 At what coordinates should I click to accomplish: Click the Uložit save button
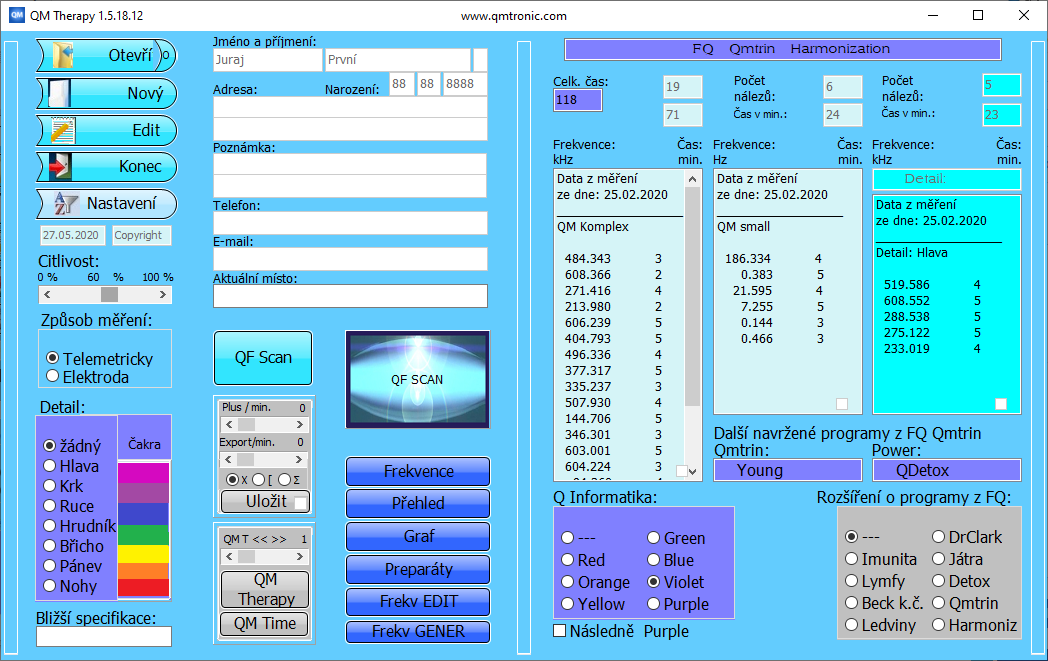pos(265,502)
